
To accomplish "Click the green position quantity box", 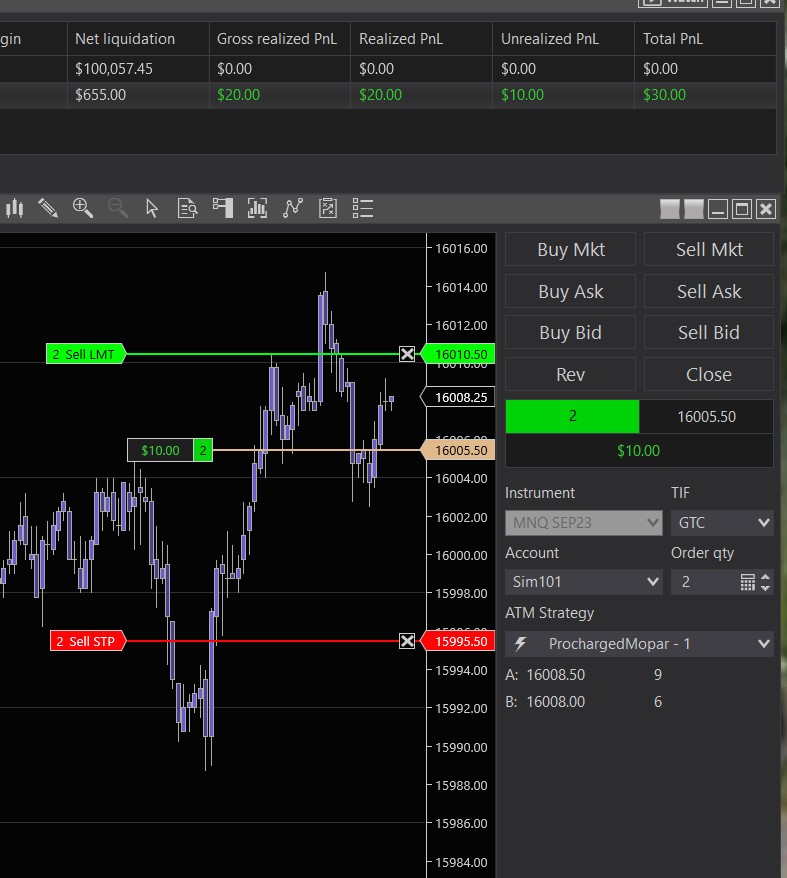I will point(572,416).
